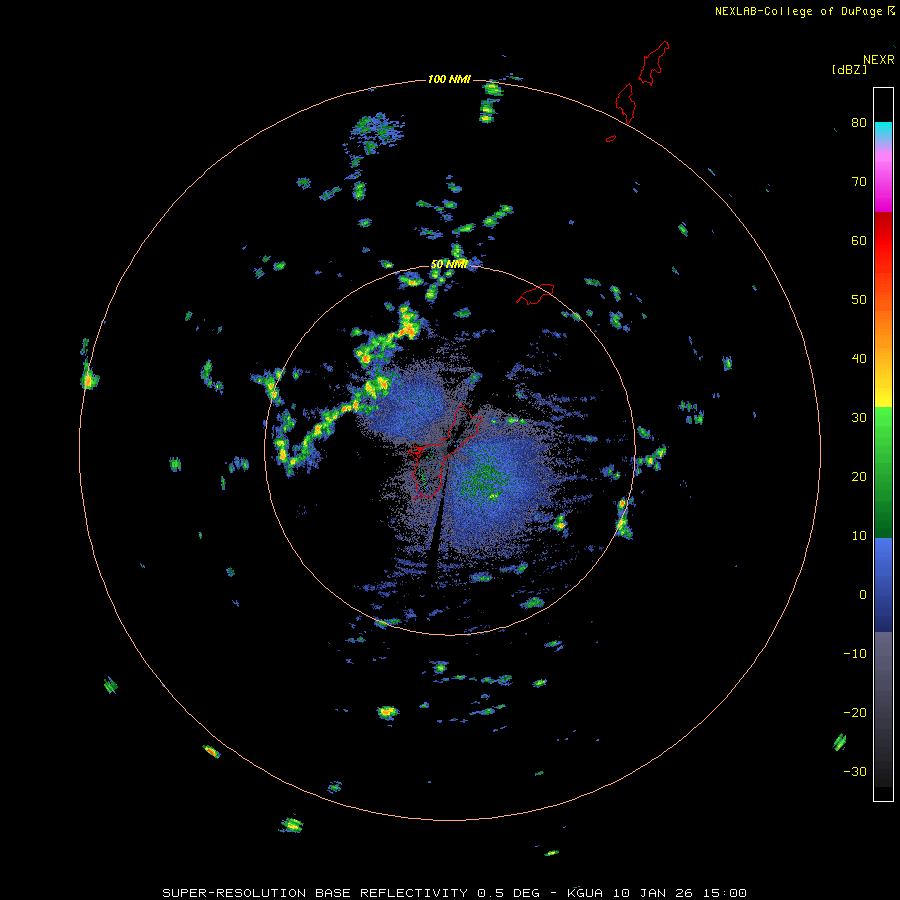Click the -30 value on dBZ scale
This screenshot has height=900, width=900.
855,771
